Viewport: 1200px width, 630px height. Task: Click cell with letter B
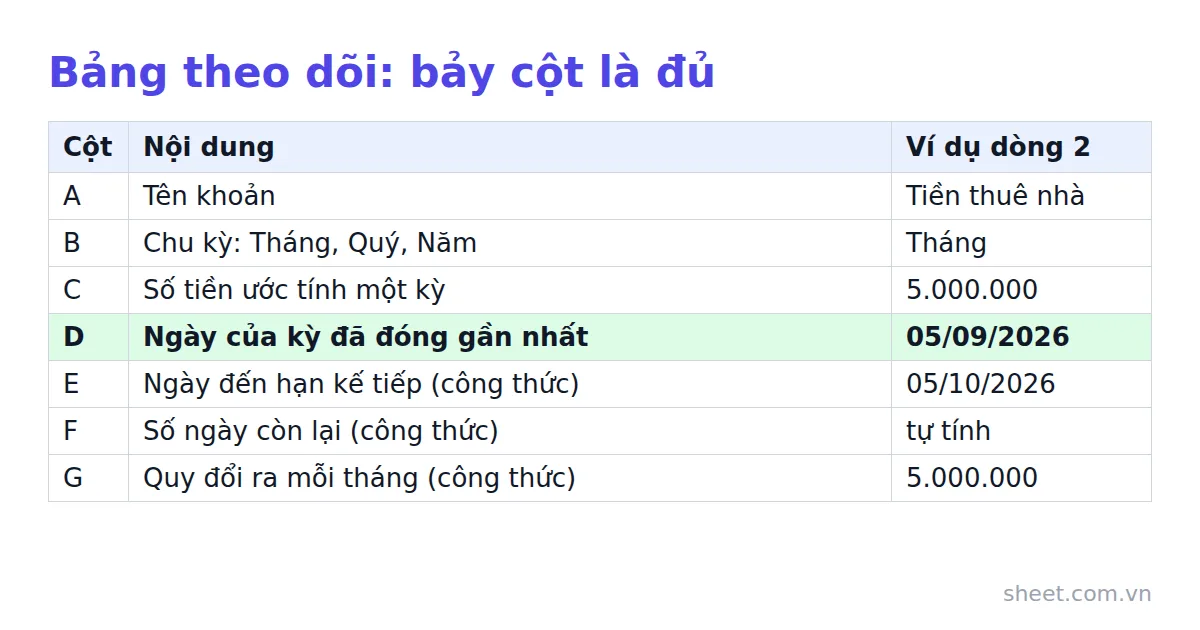88,243
